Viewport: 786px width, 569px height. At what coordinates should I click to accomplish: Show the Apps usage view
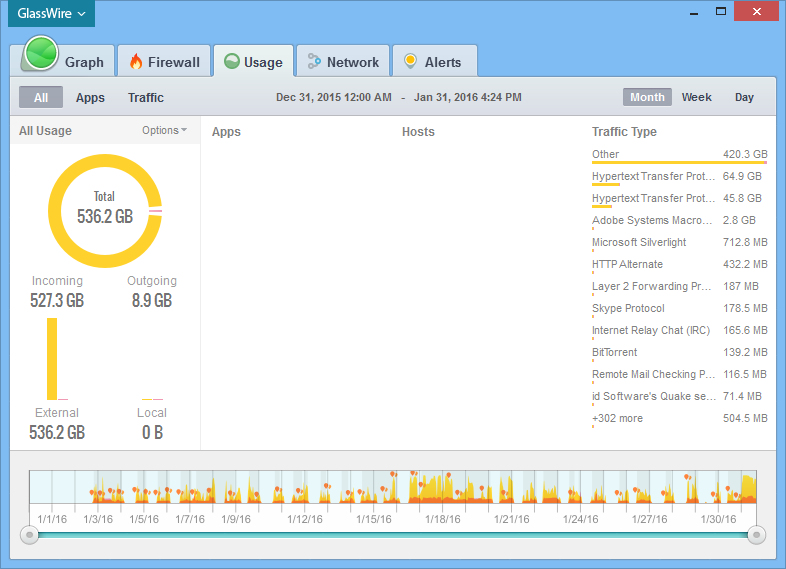point(90,98)
